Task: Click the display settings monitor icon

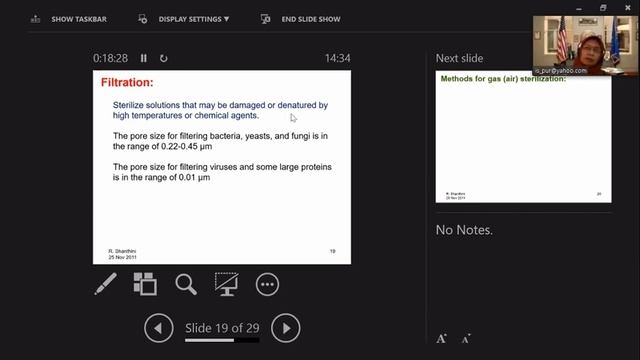Action: [142, 19]
